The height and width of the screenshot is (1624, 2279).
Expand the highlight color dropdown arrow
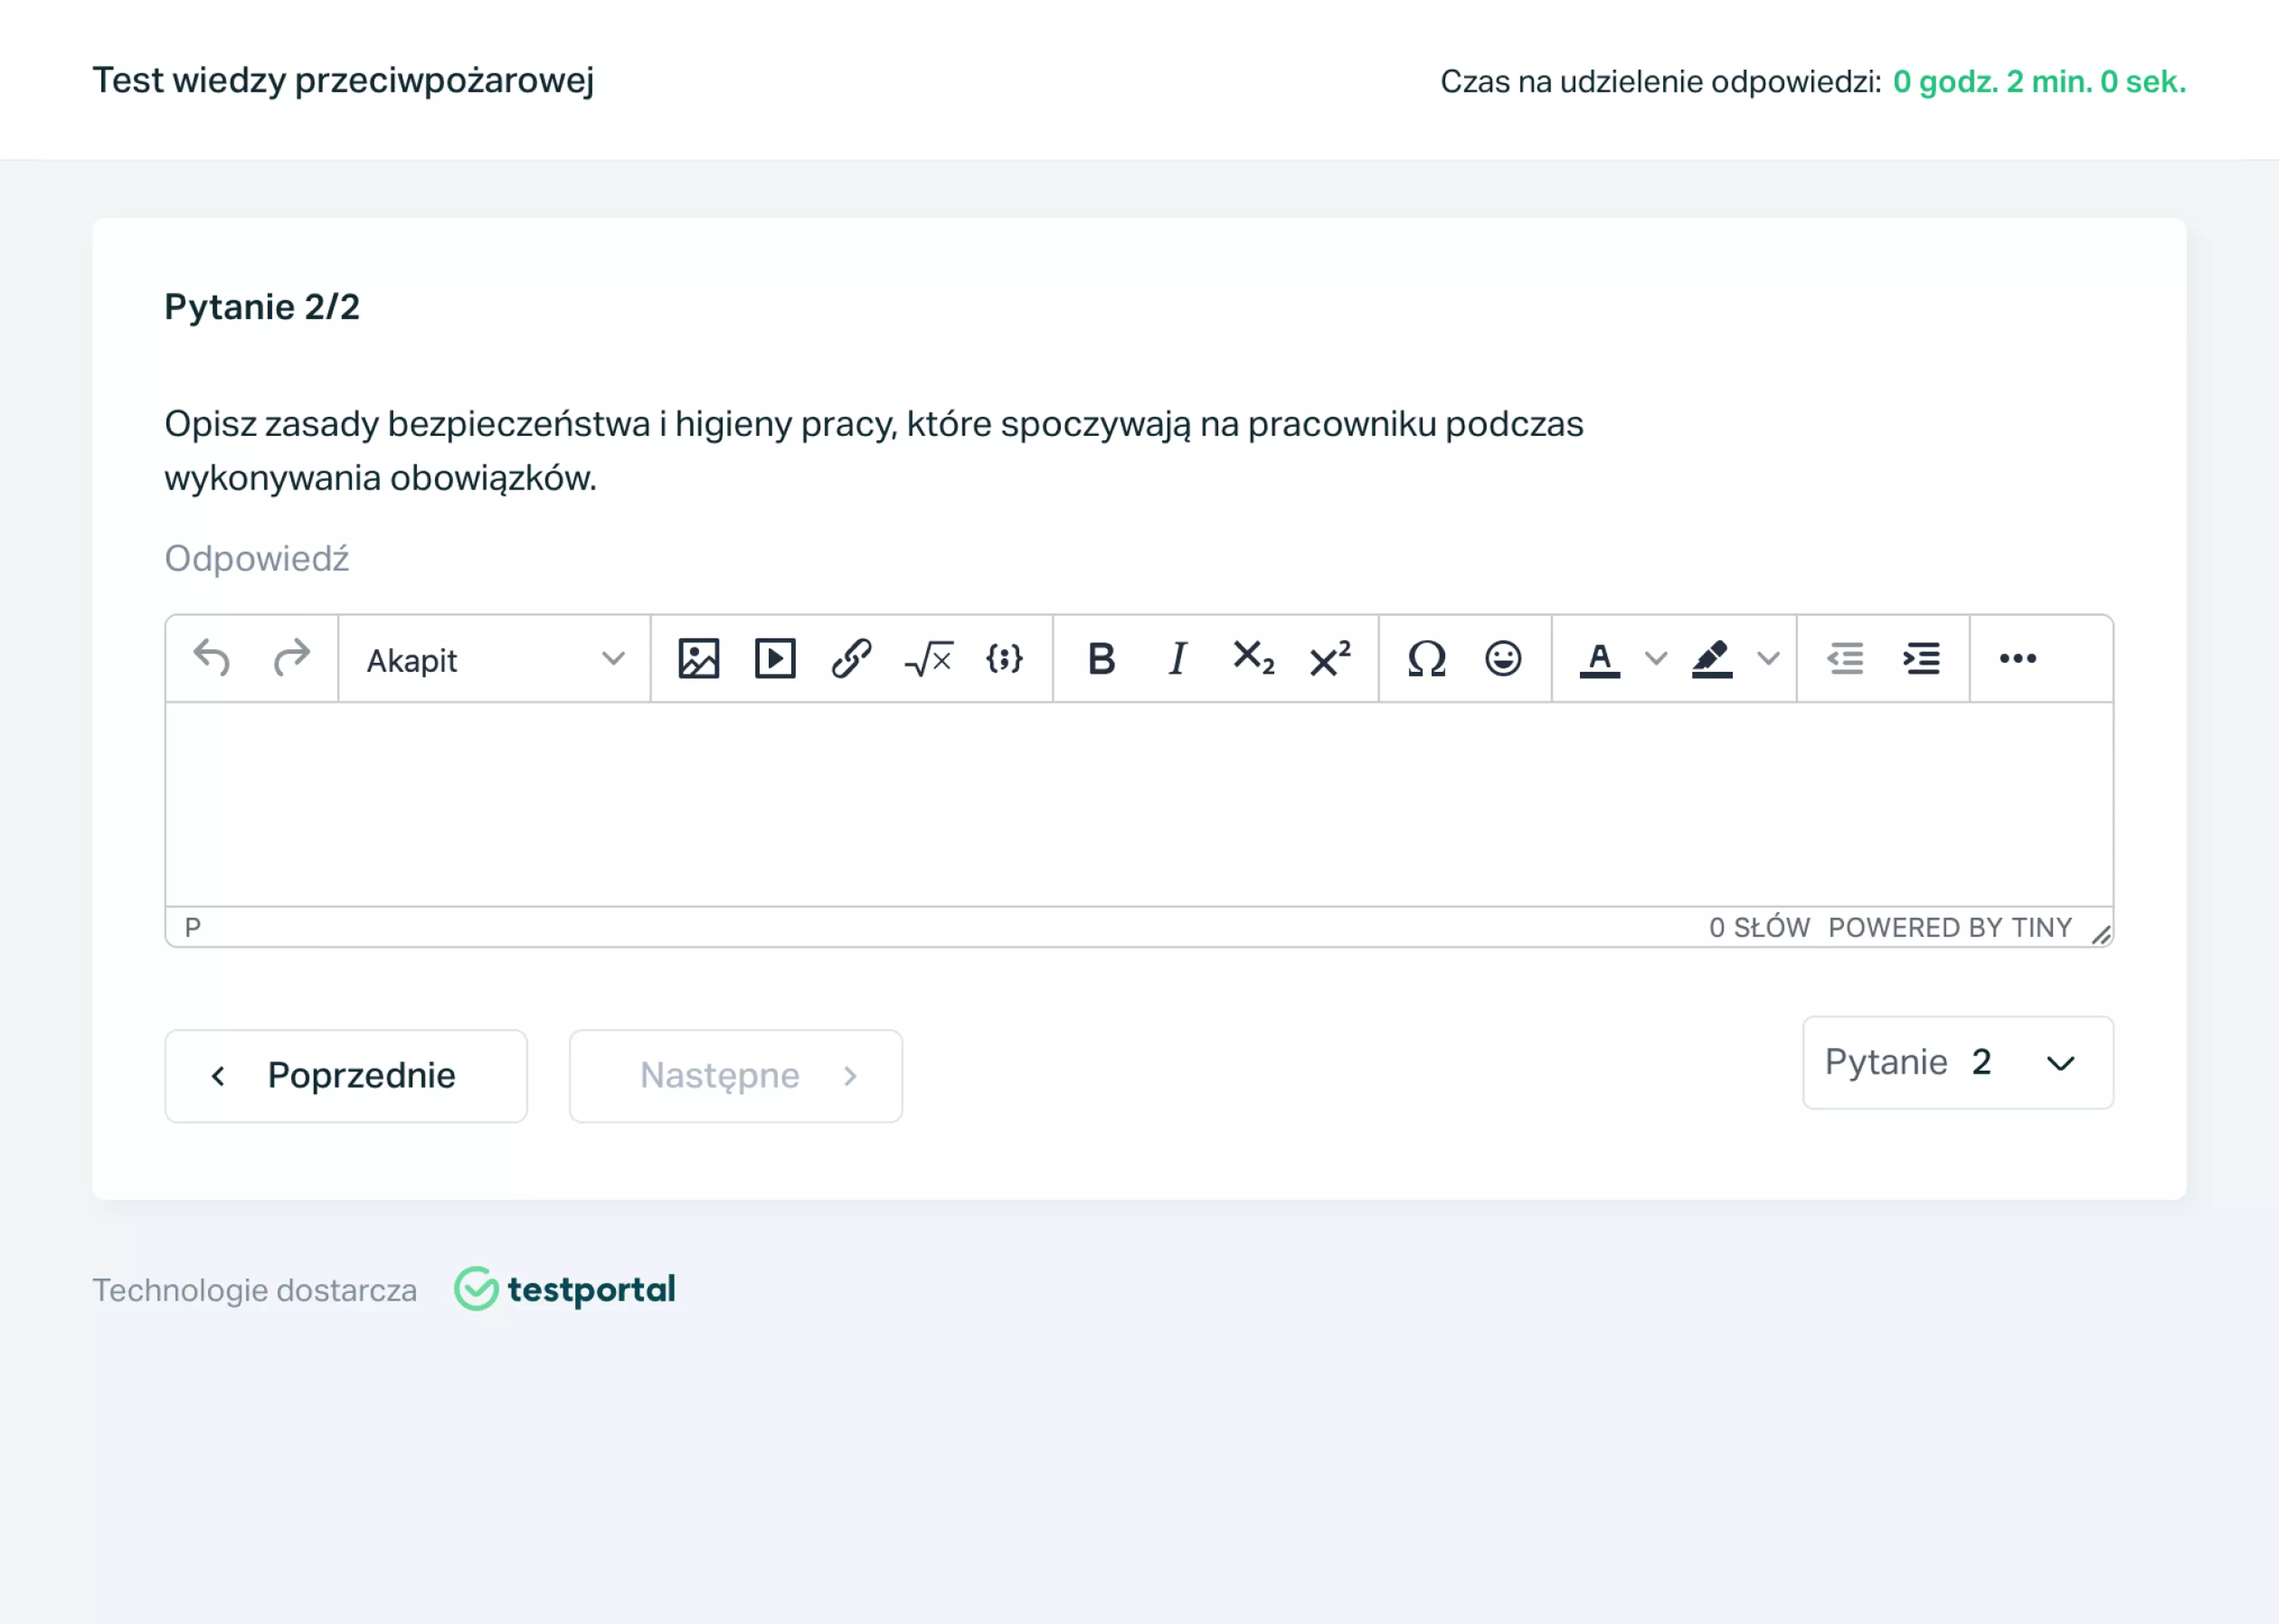(x=1769, y=659)
